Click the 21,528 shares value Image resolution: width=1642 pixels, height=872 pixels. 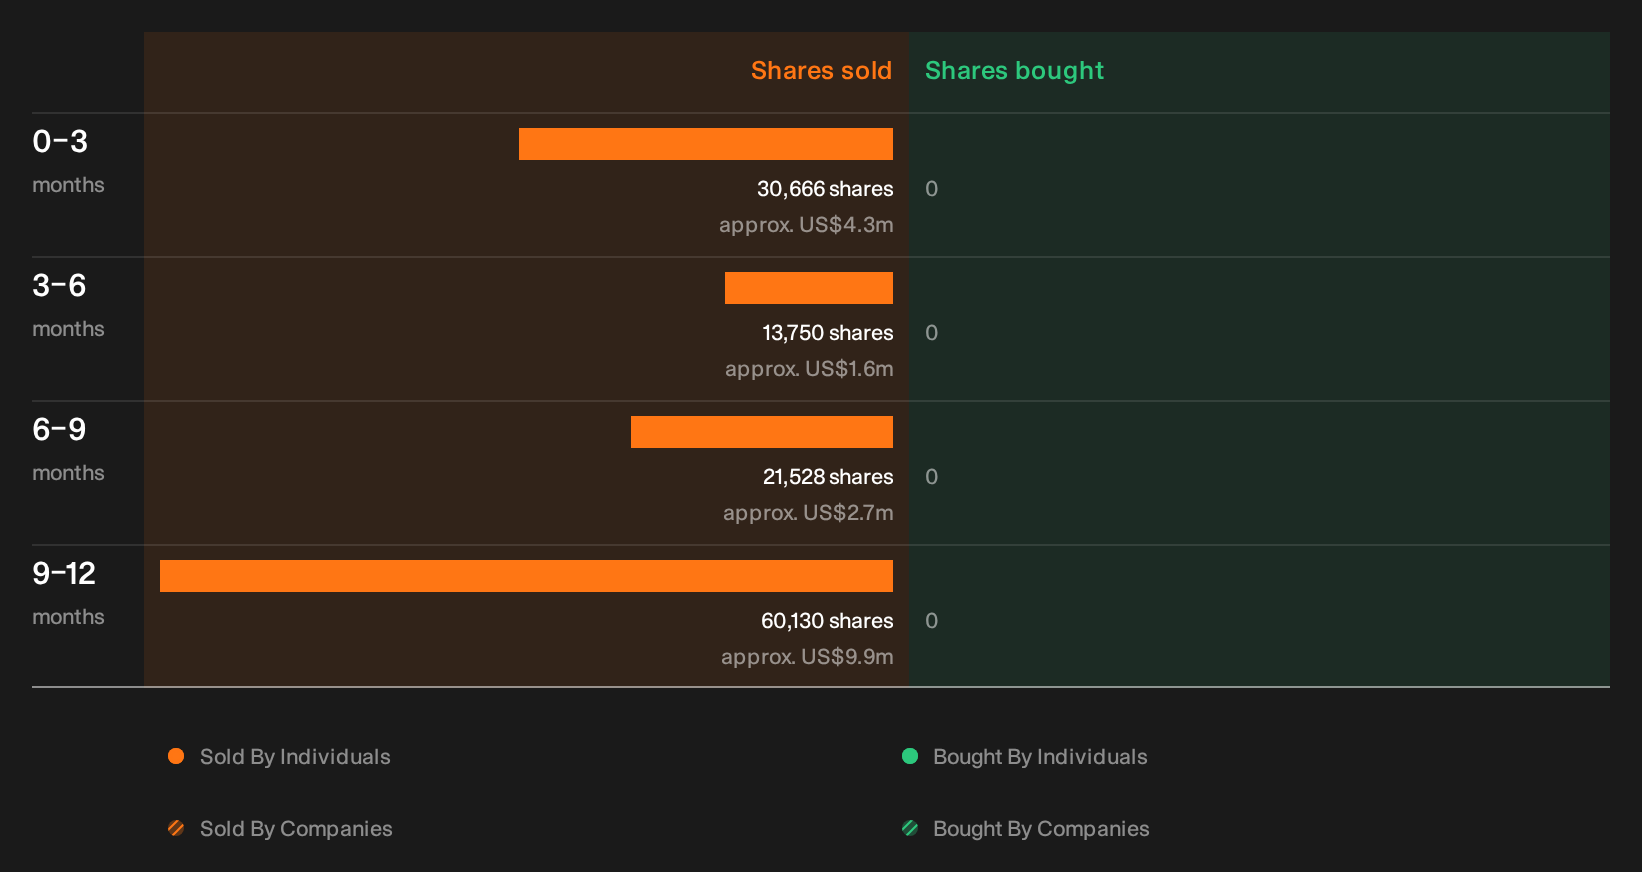pyautogui.click(x=828, y=477)
